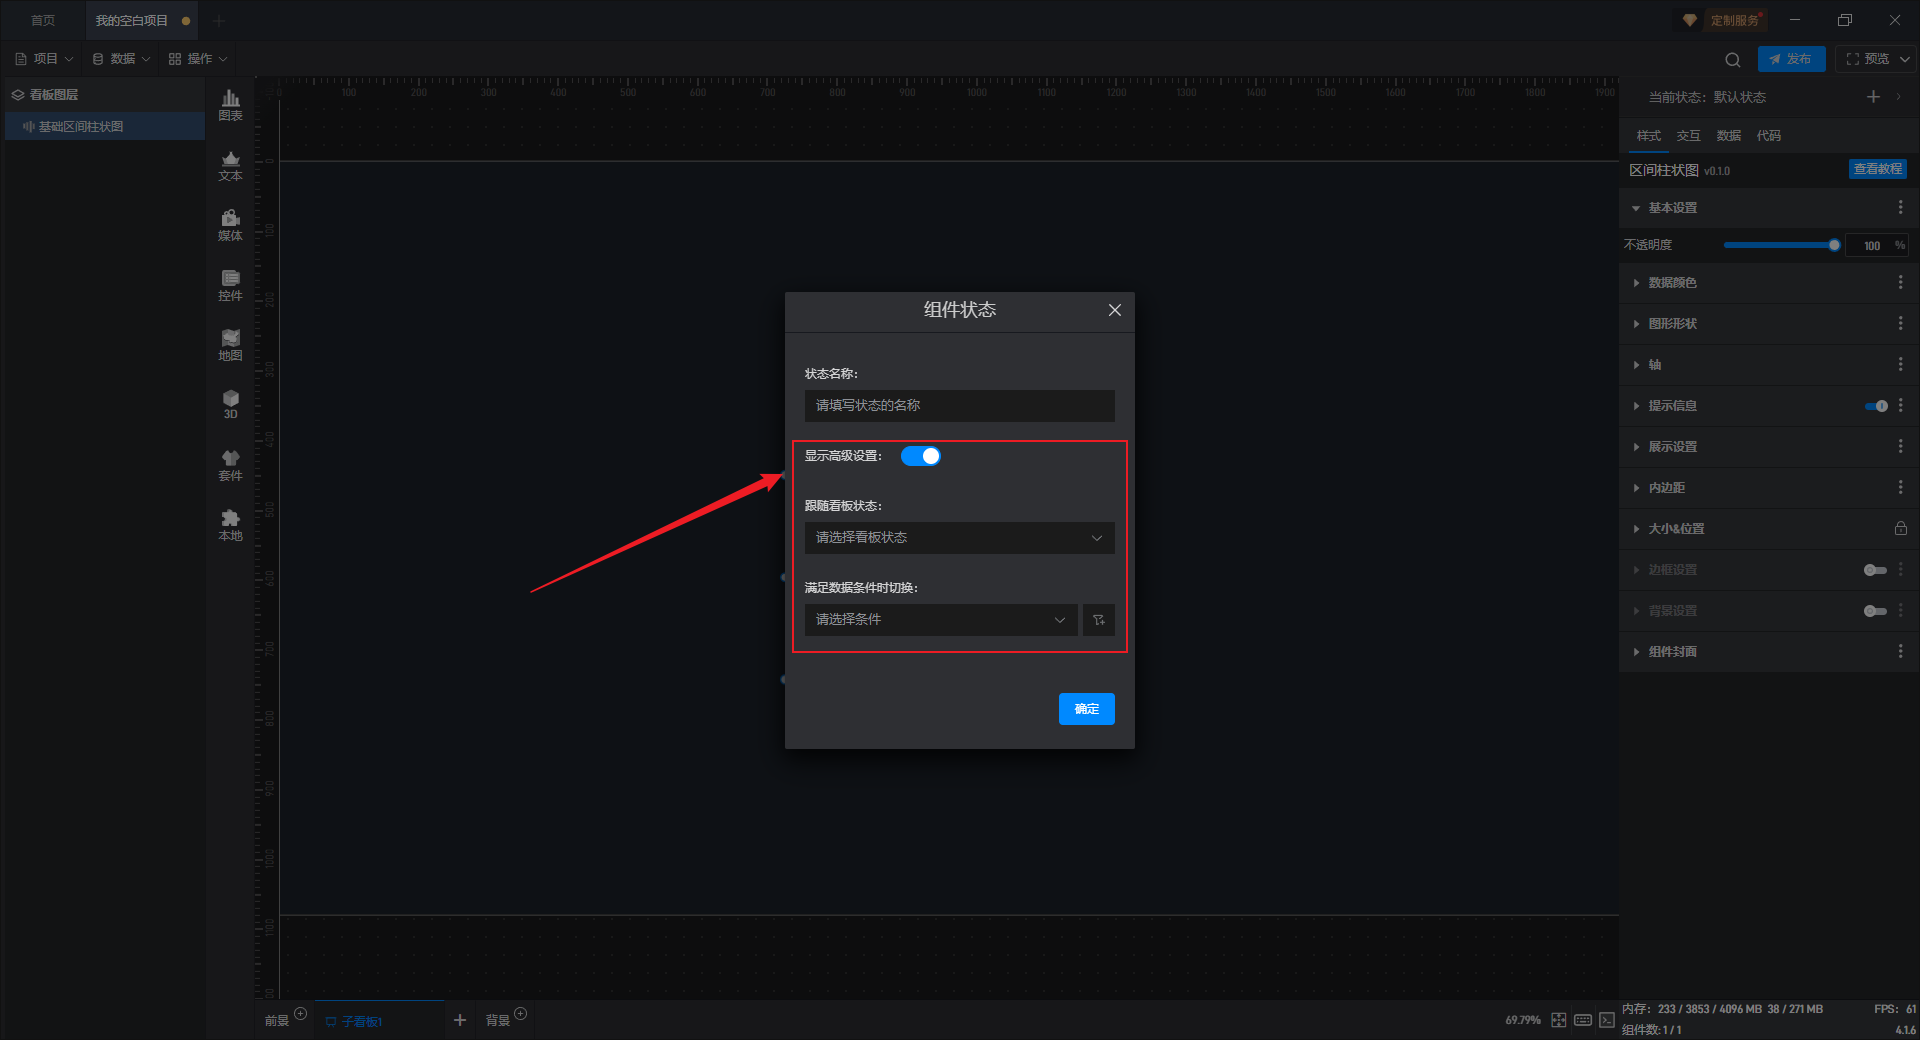Expand the 组件封面 section
1920x1040 pixels.
pos(1636,652)
